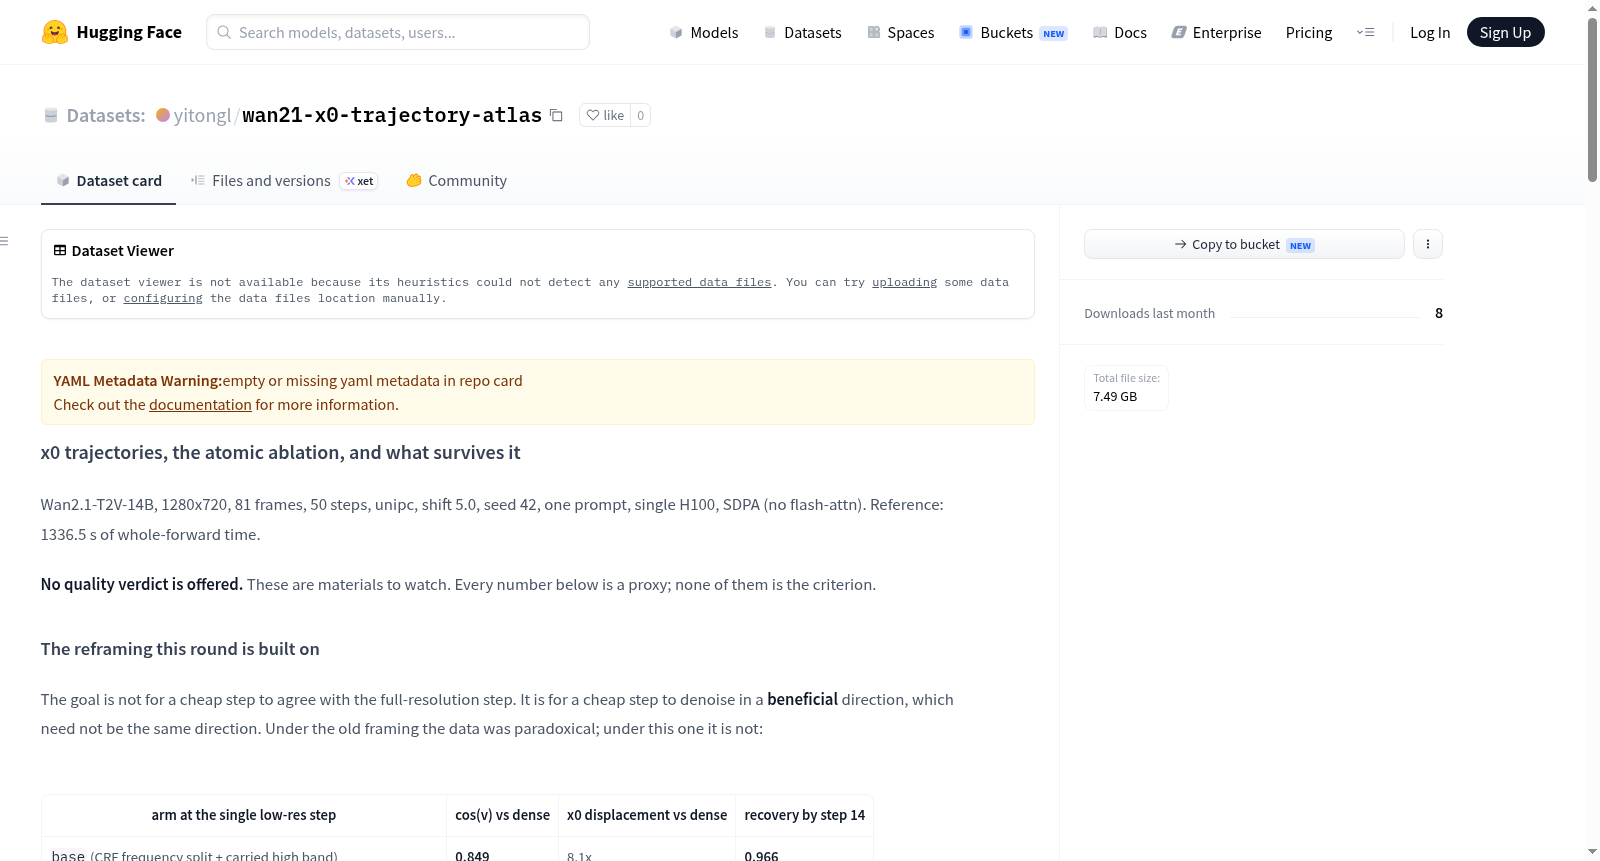The height and width of the screenshot is (861, 1600).
Task: Like the wan21-x0-trajectory-atlas dataset
Action: click(605, 115)
